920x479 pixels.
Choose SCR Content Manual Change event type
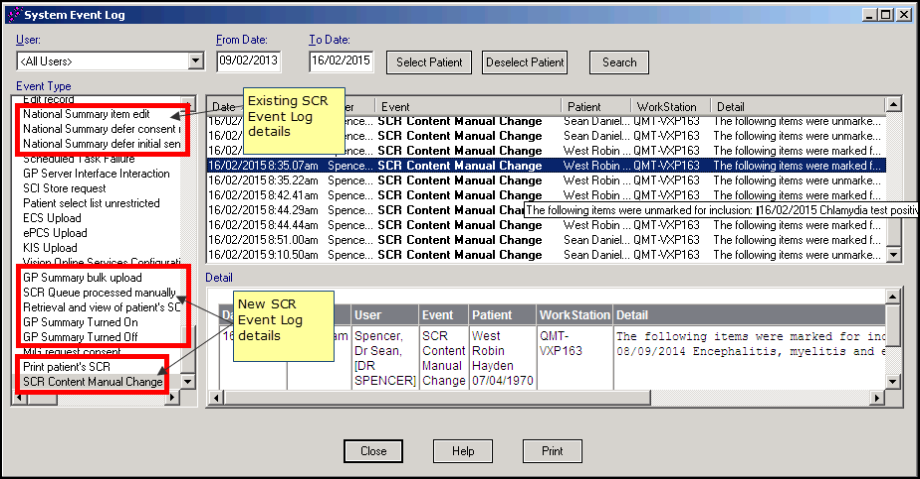(x=92, y=382)
